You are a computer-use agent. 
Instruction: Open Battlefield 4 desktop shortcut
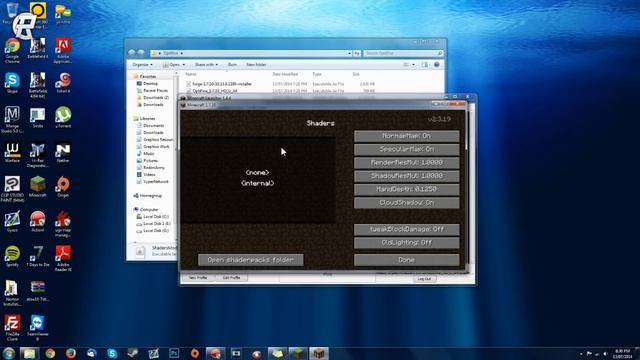(x=38, y=49)
